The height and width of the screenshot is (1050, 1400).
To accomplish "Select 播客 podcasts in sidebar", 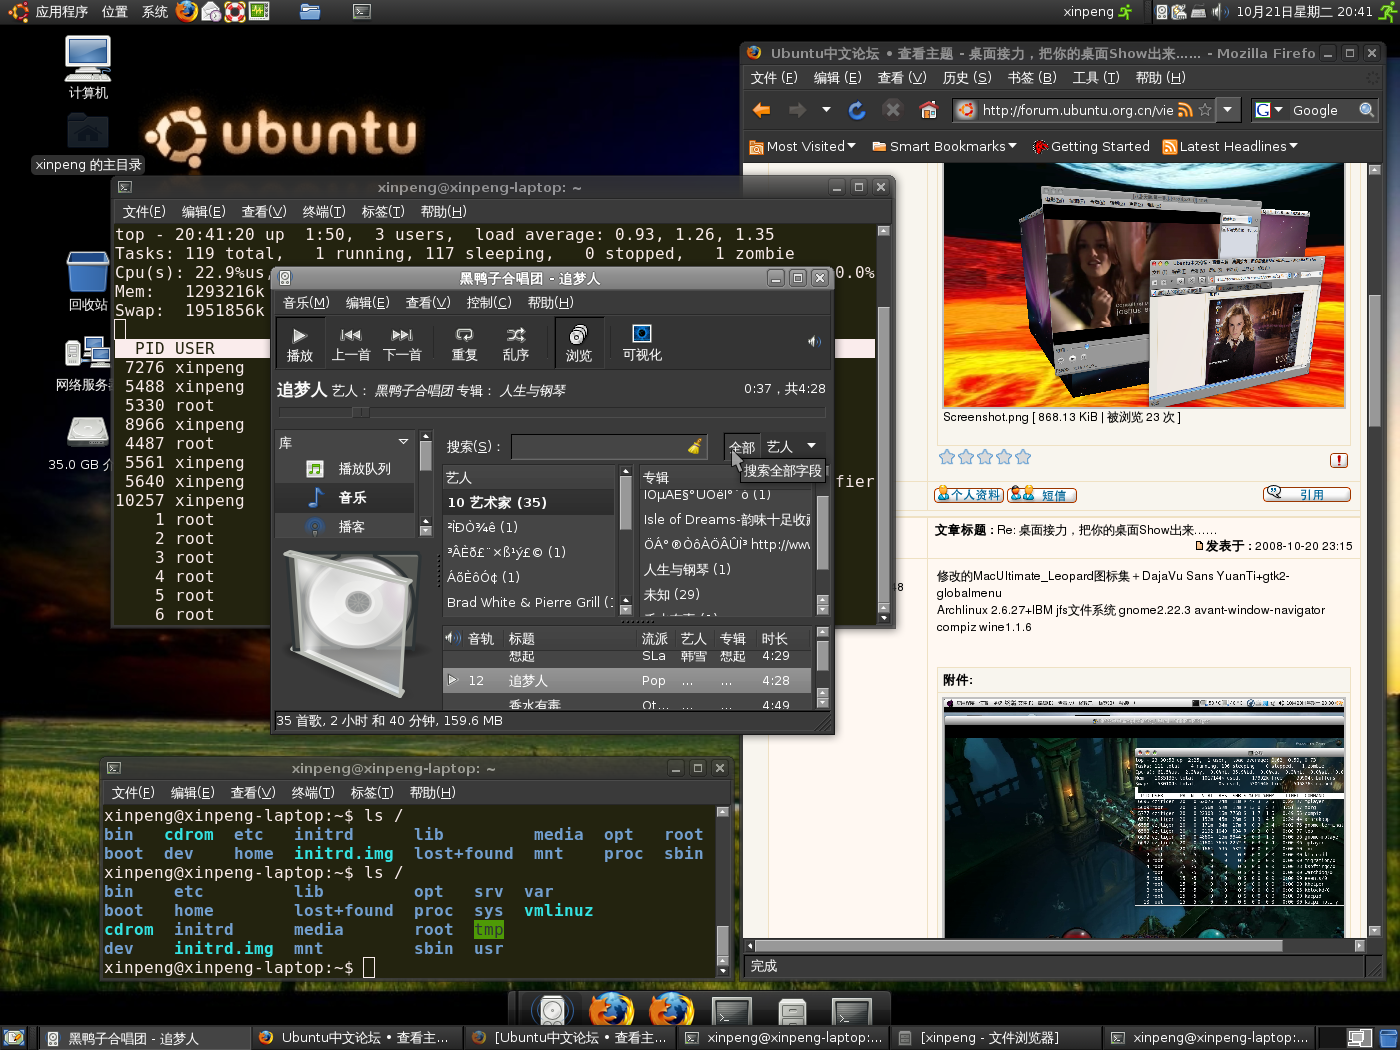I will pyautogui.click(x=345, y=527).
